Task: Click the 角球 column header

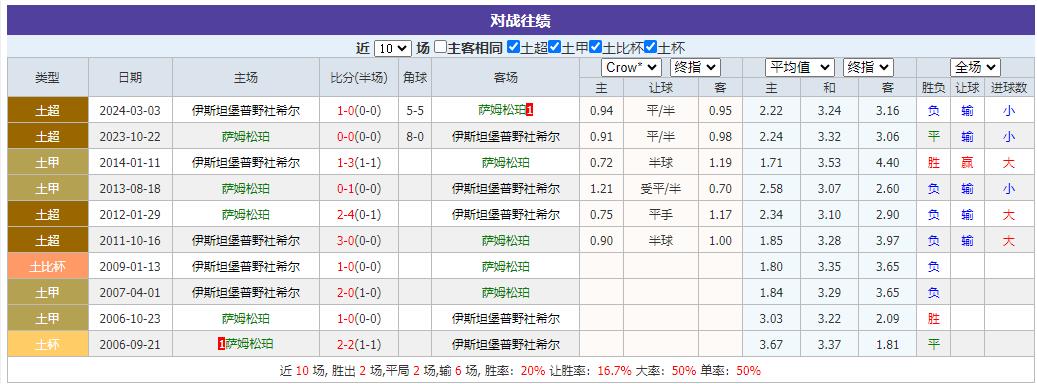Action: coord(415,77)
